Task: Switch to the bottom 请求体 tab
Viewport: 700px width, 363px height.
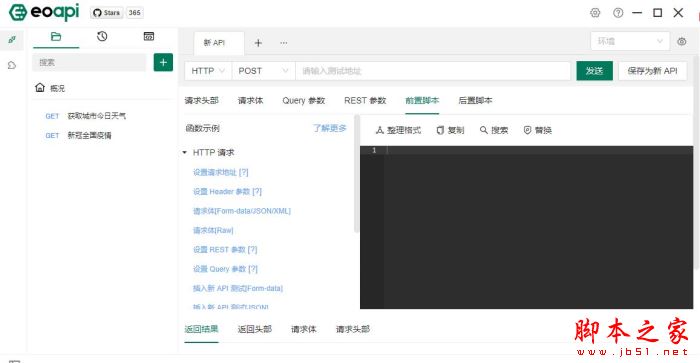Action: [304, 329]
